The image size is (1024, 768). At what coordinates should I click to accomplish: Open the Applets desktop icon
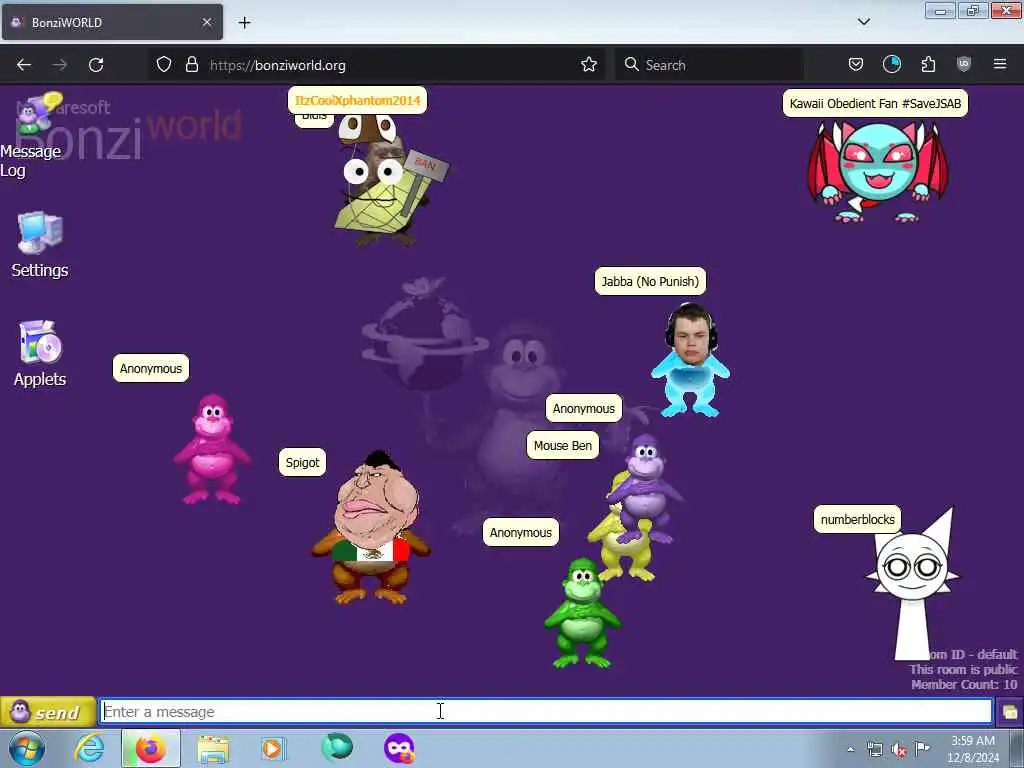tap(40, 353)
